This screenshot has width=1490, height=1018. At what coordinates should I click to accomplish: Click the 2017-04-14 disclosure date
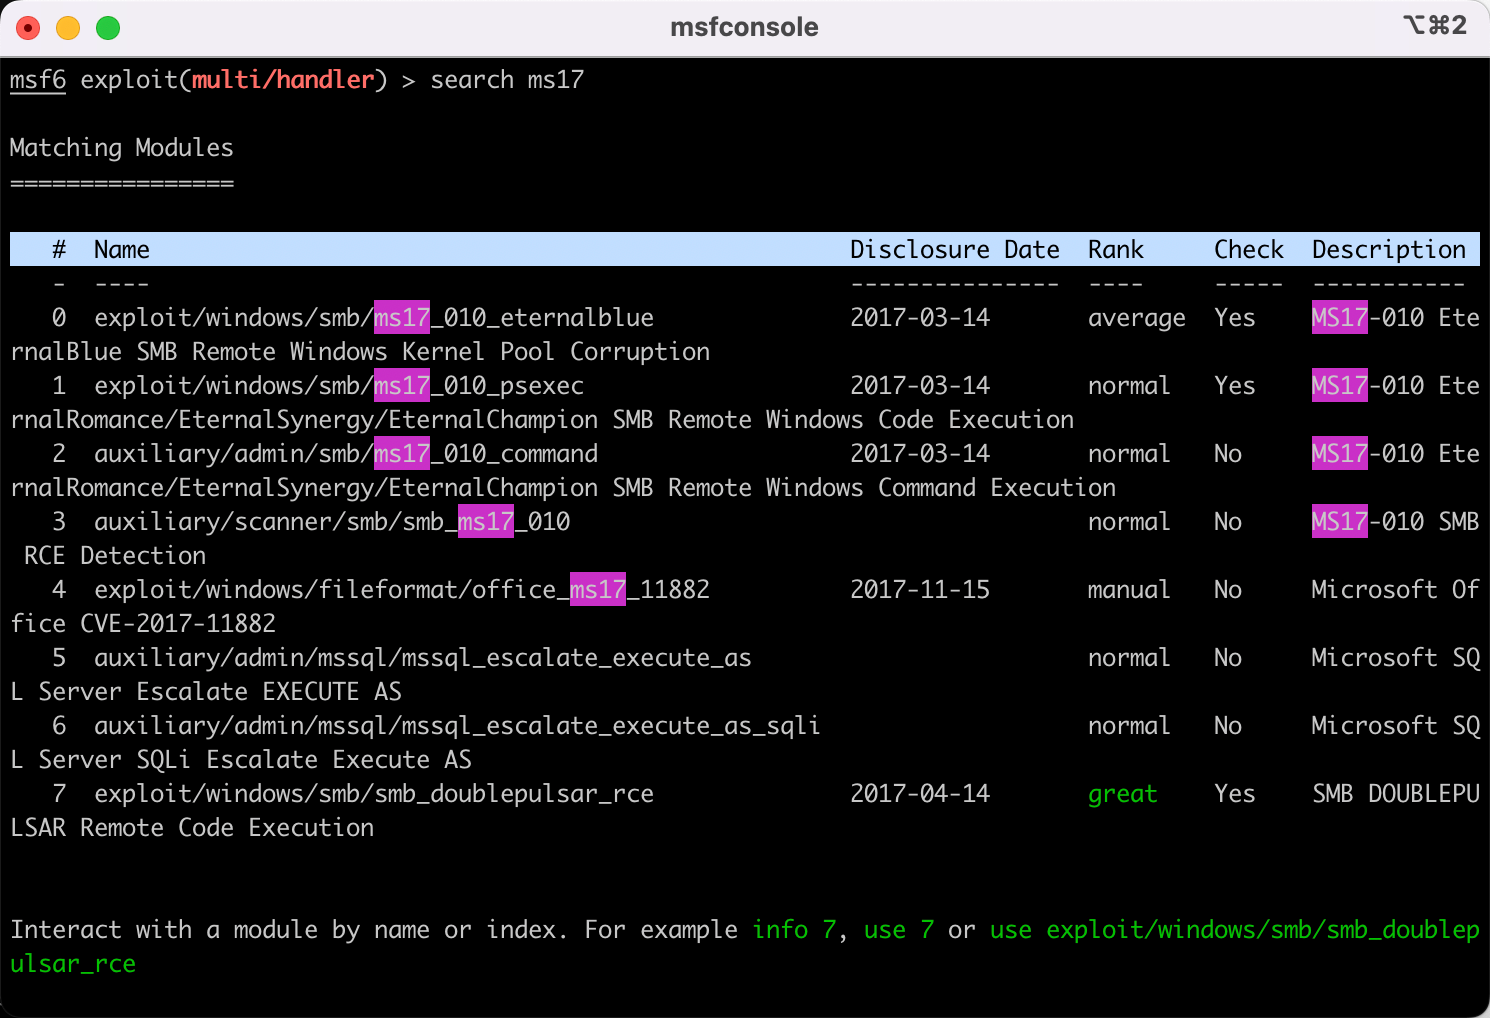coord(920,794)
